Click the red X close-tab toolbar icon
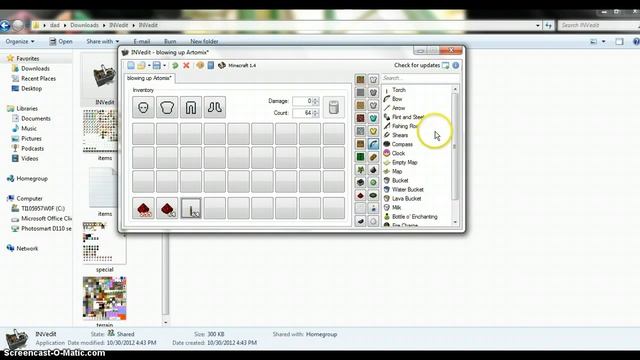Image resolution: width=640 pixels, height=360 pixels. [x=186, y=65]
